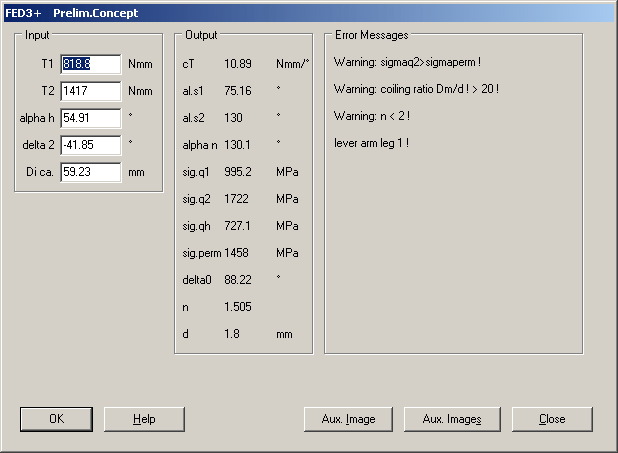Click the 'lever arm leg 1' message
The width and height of the screenshot is (618, 453).
[372, 143]
